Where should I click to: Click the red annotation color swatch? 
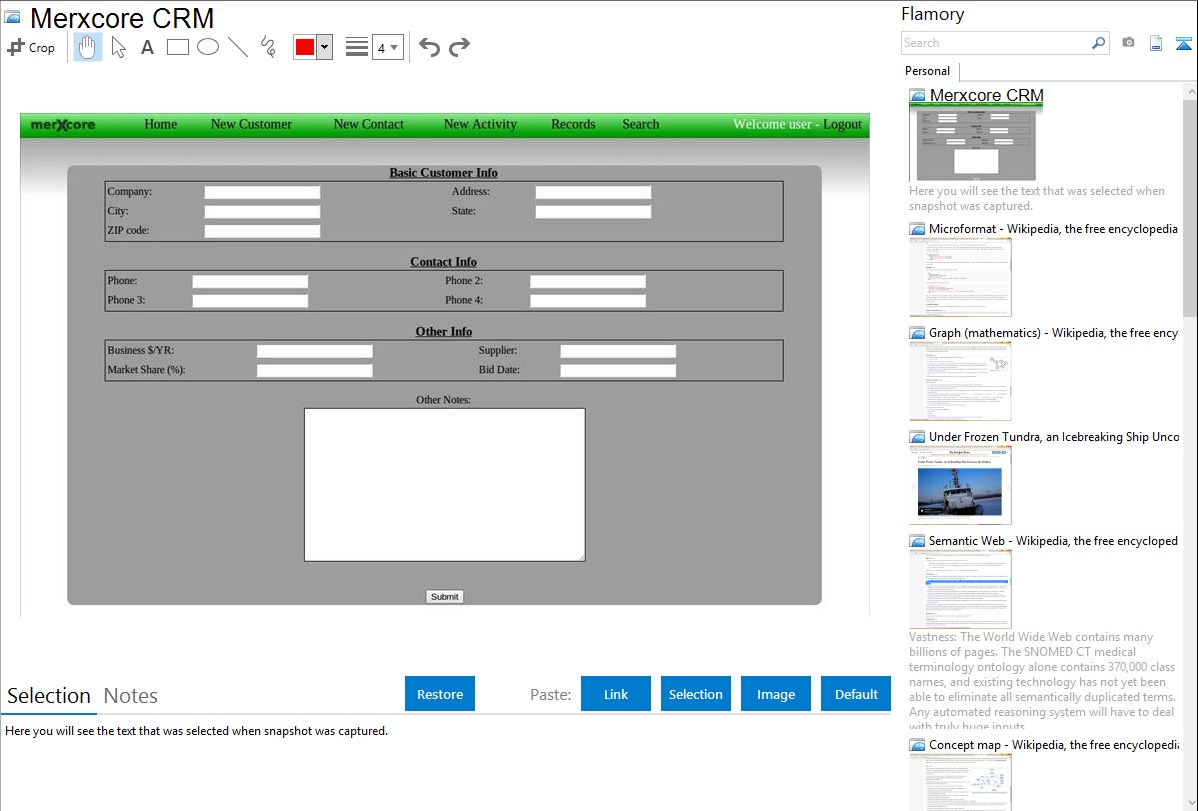pos(305,47)
